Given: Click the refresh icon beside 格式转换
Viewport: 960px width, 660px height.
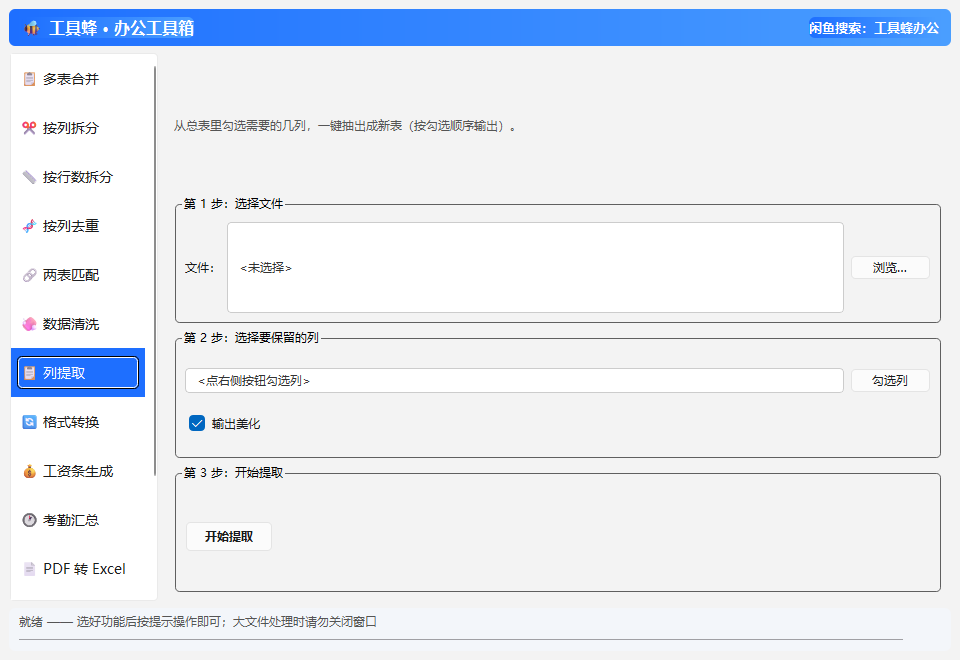Looking at the screenshot, I should point(29,422).
